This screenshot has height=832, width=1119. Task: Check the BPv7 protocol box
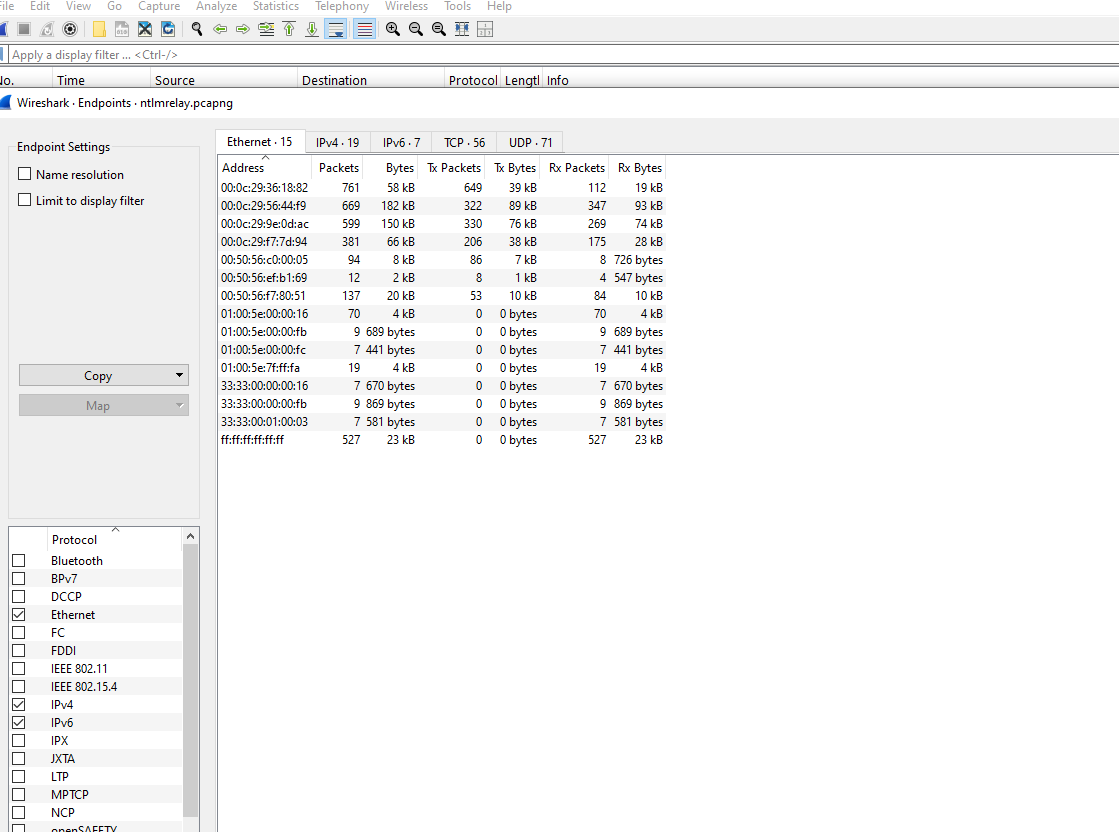coord(19,579)
